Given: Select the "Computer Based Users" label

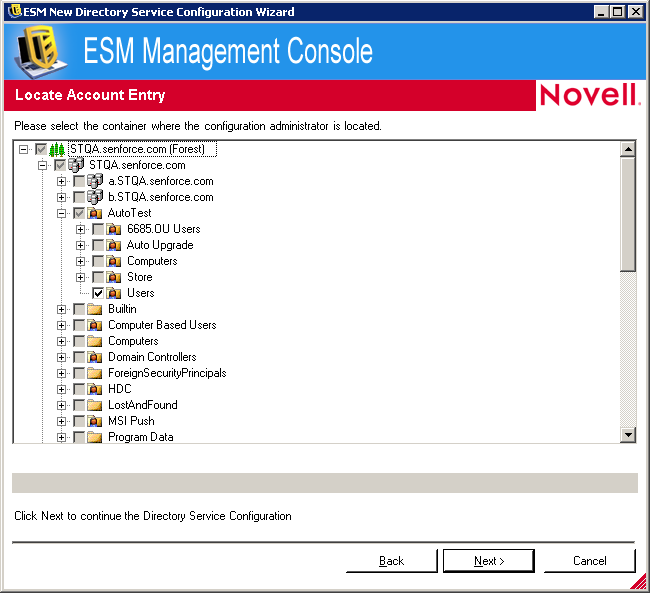Looking at the screenshot, I should (162, 325).
